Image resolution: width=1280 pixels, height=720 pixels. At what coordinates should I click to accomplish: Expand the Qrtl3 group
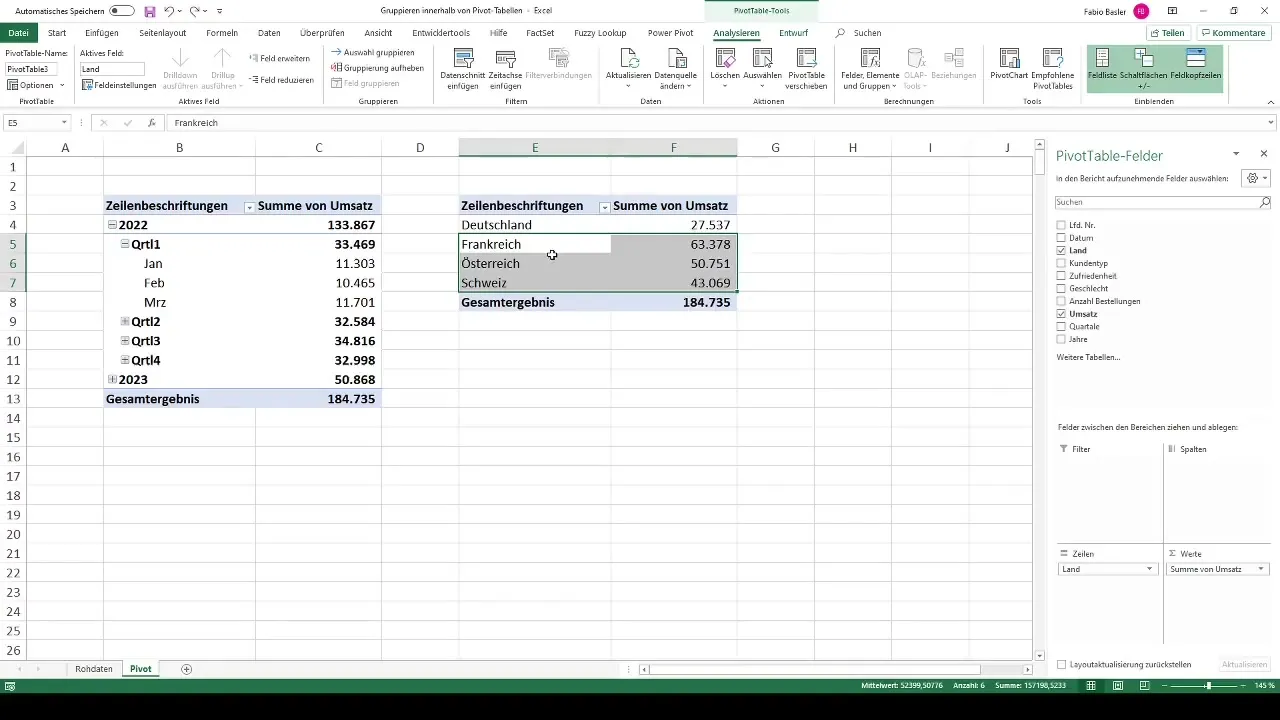[x=125, y=341]
